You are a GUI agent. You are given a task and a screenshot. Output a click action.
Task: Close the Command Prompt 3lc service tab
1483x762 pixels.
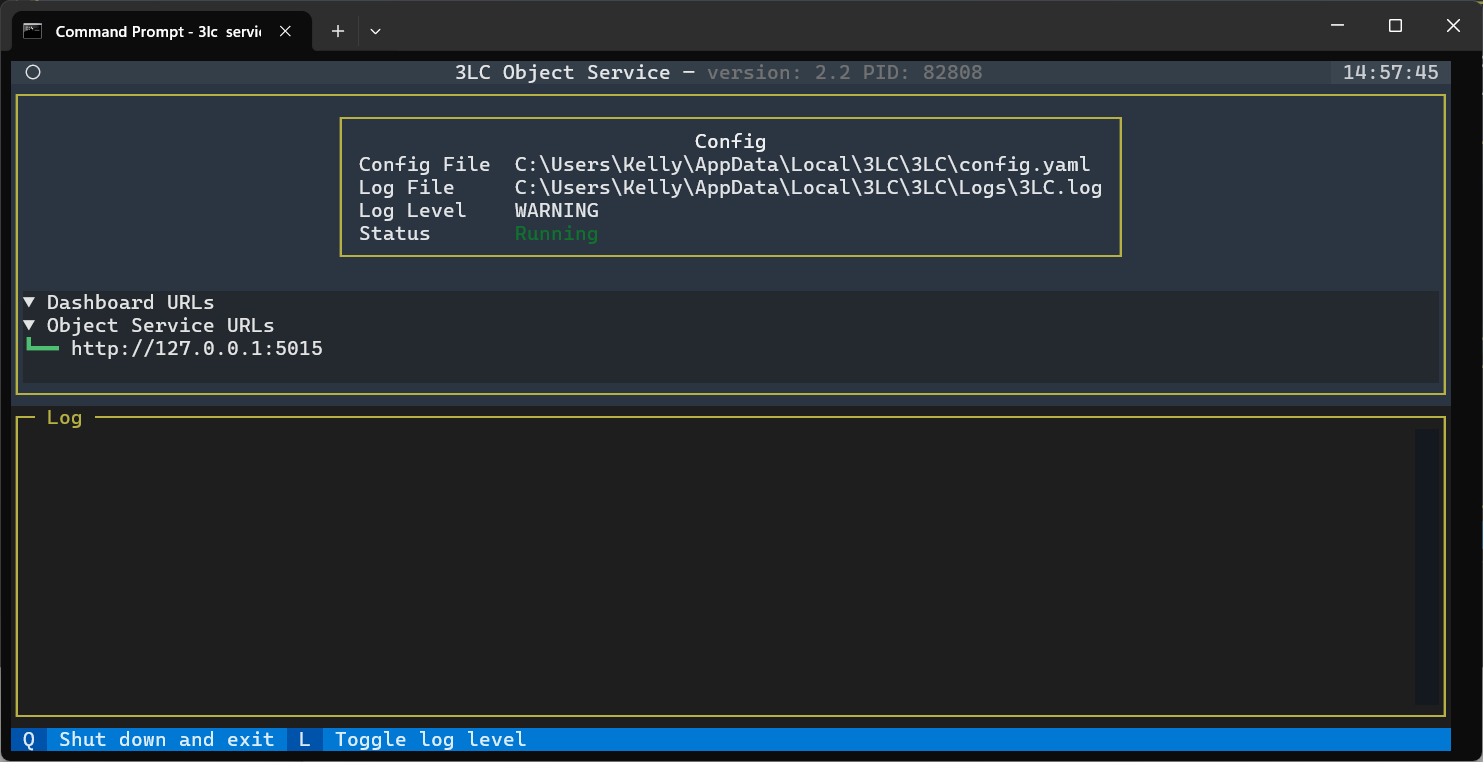click(285, 31)
